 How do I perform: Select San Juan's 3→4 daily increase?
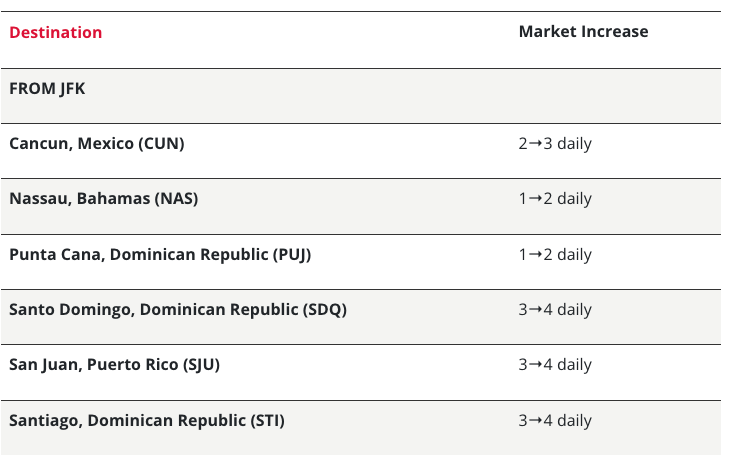click(x=555, y=364)
